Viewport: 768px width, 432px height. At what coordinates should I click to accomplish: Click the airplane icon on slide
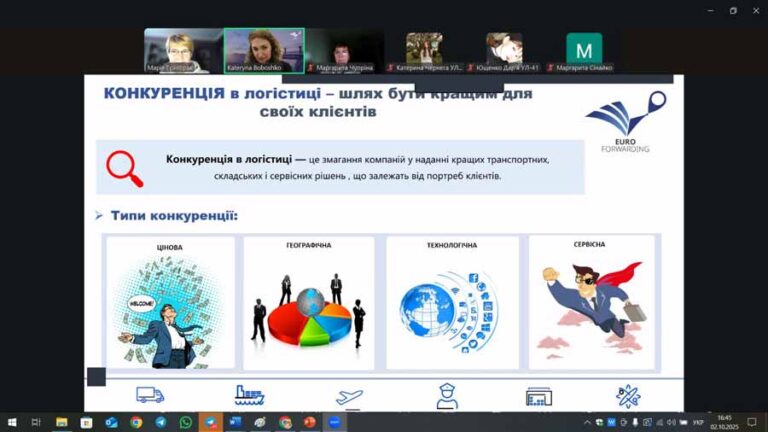click(x=349, y=397)
